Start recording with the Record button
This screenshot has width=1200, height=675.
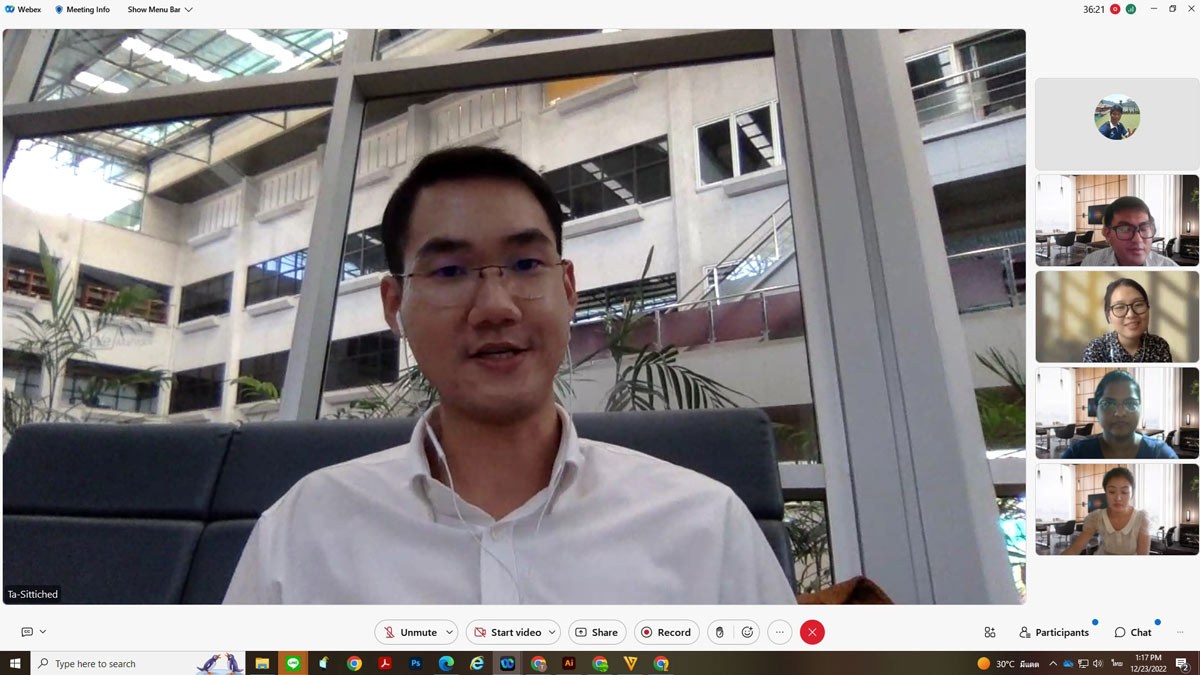[666, 632]
